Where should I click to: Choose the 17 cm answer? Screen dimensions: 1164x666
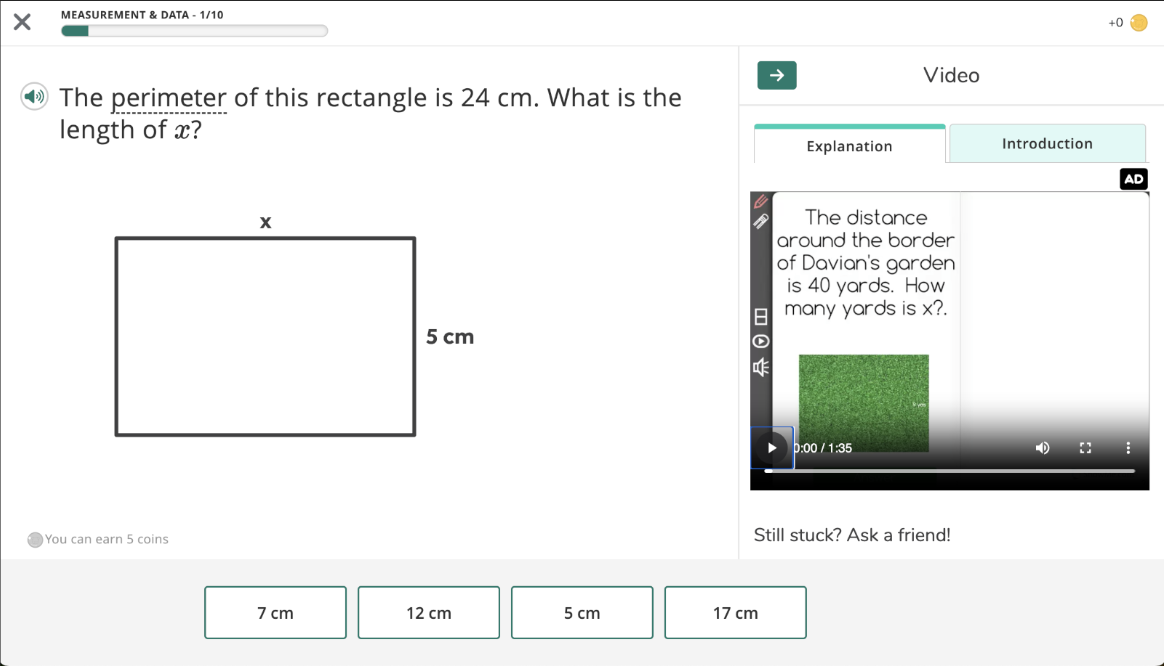click(735, 613)
